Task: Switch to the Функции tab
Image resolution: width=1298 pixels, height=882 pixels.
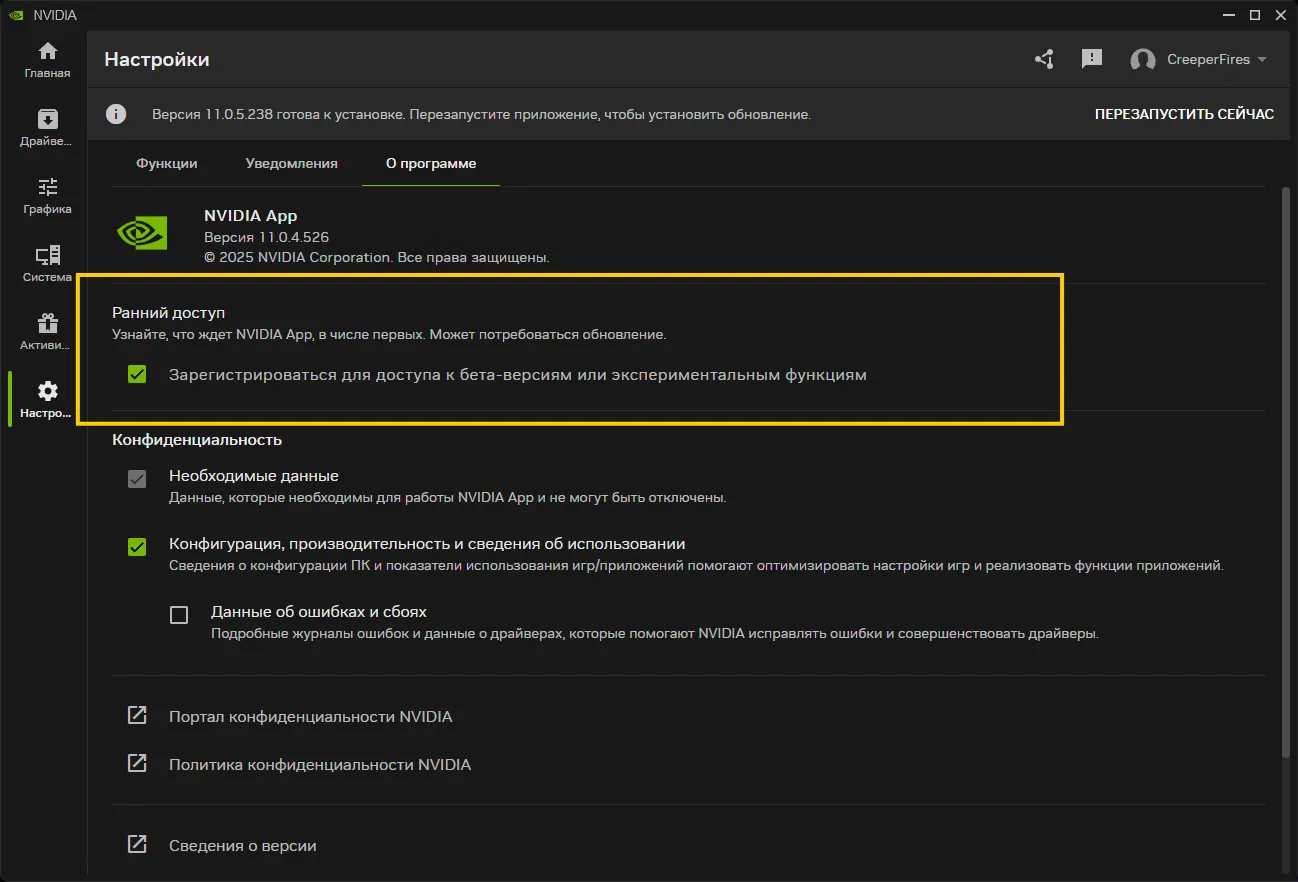Action: pyautogui.click(x=167, y=163)
